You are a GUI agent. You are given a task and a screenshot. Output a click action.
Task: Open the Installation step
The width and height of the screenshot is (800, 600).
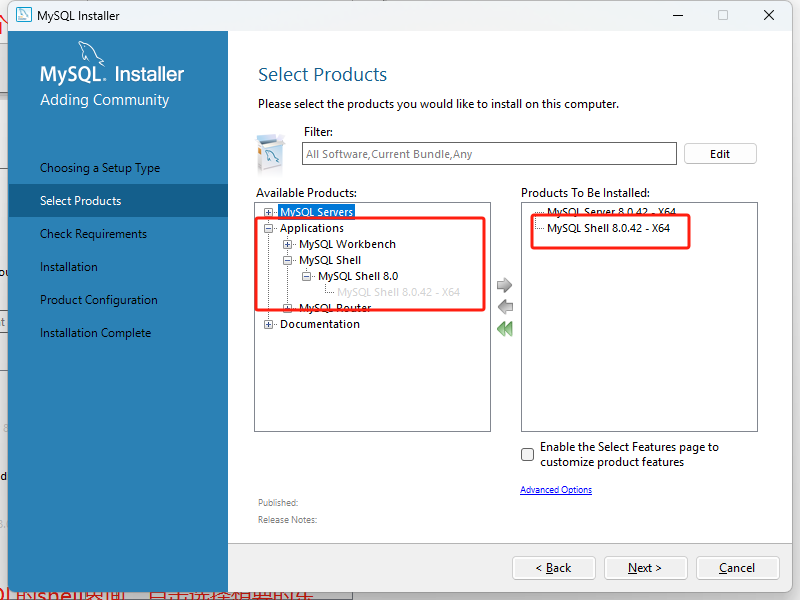(69, 267)
